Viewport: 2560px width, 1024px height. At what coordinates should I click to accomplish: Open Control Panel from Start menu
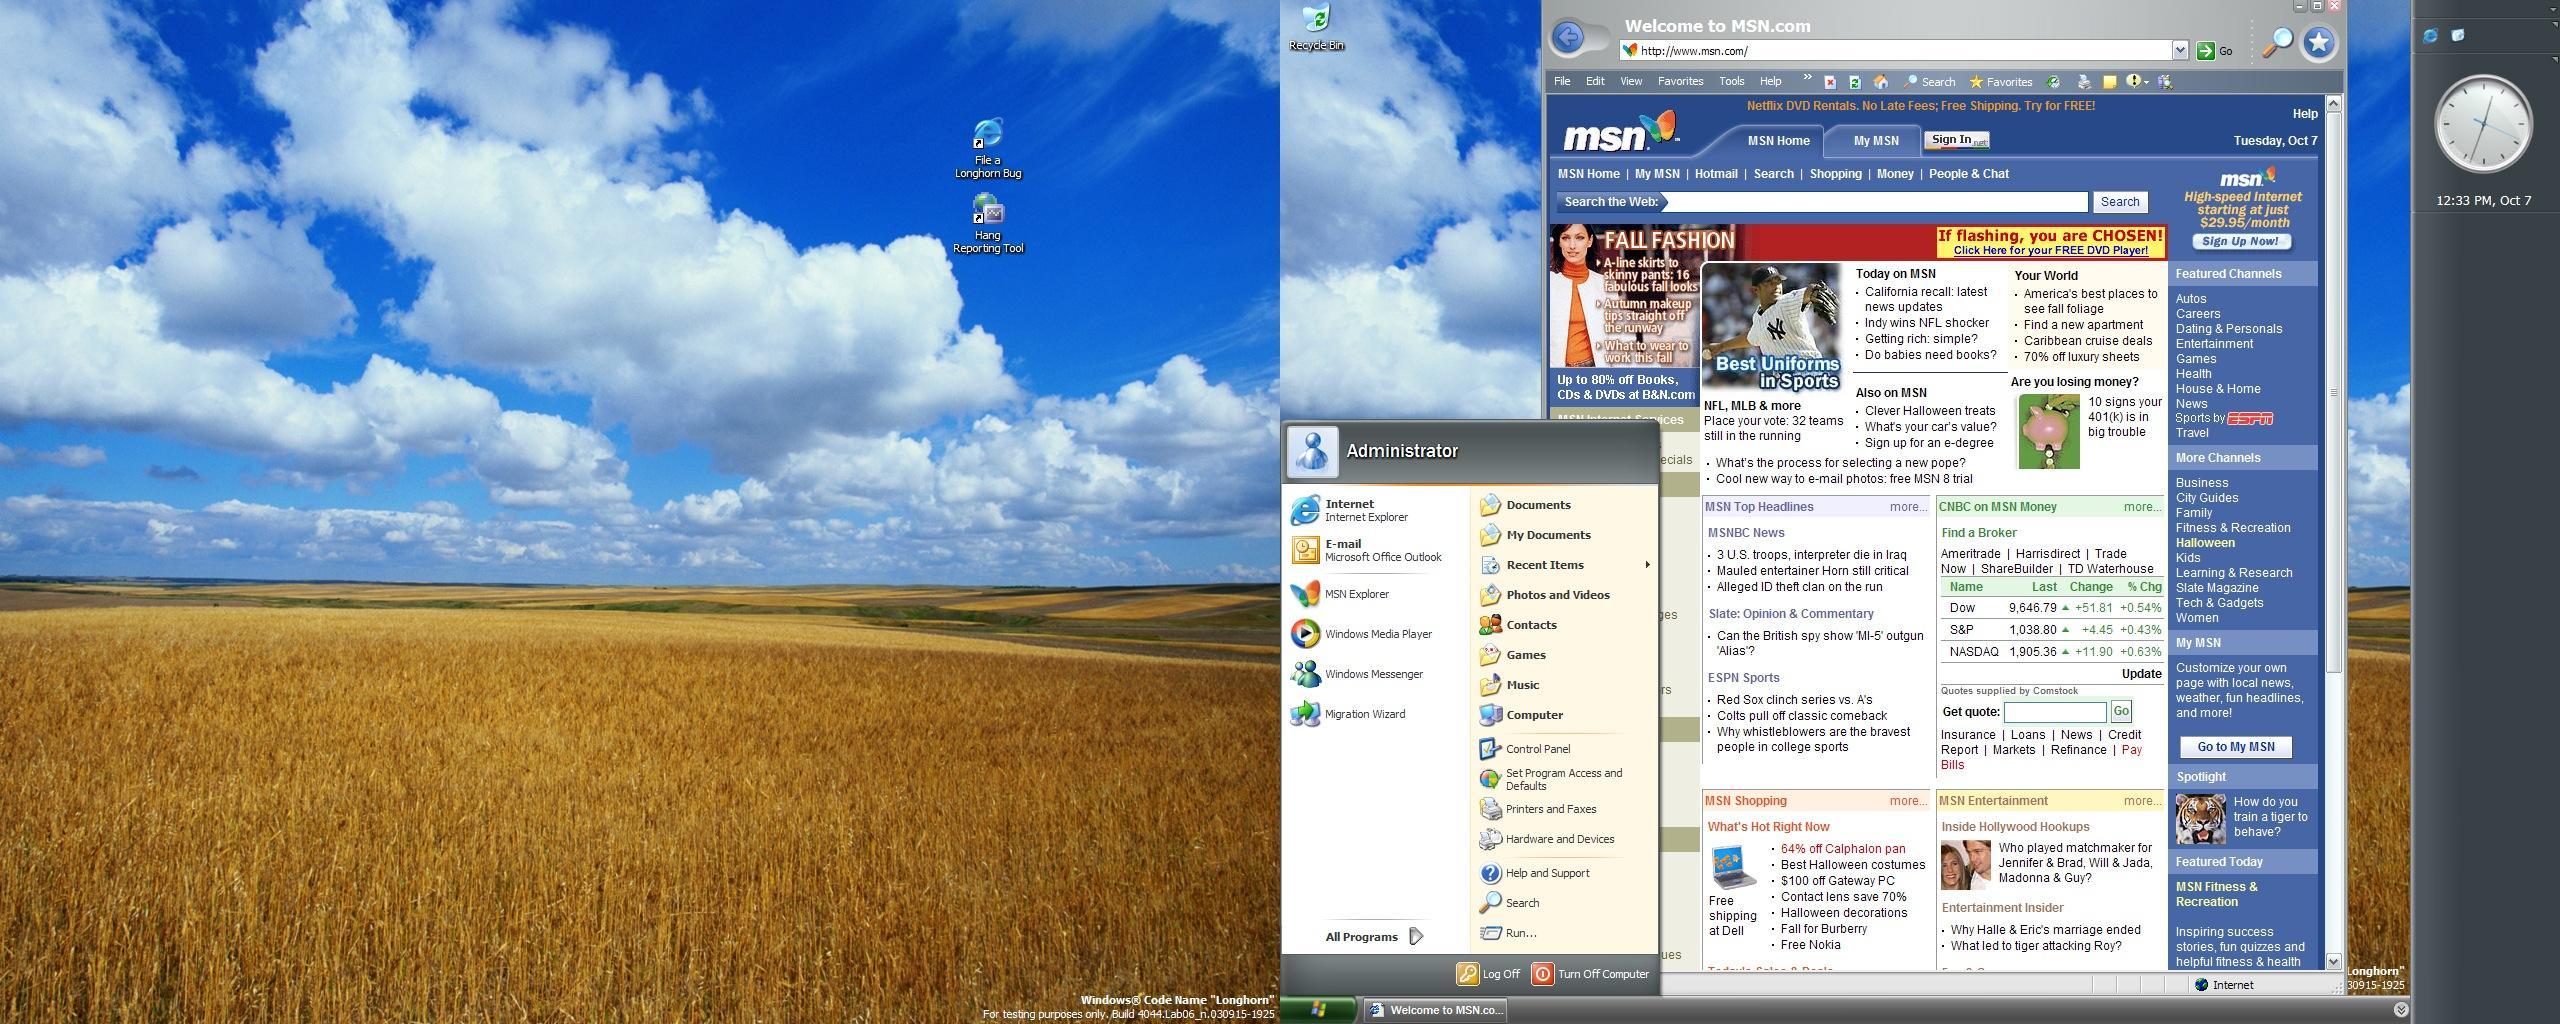(x=1563, y=749)
